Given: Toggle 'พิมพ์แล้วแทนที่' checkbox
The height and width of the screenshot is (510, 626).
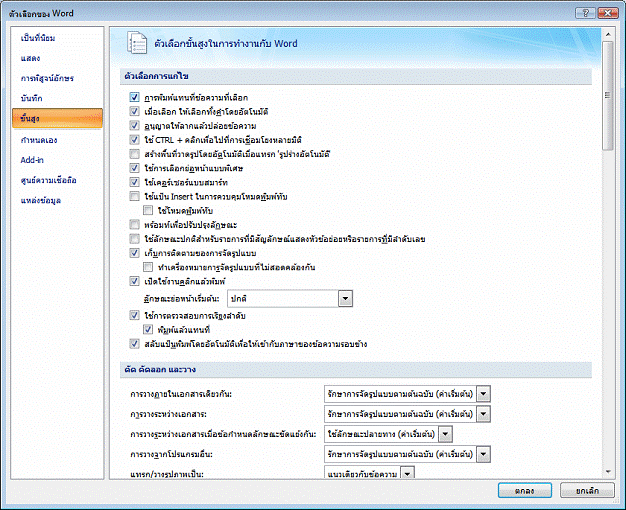Looking at the screenshot, I should (148, 329).
